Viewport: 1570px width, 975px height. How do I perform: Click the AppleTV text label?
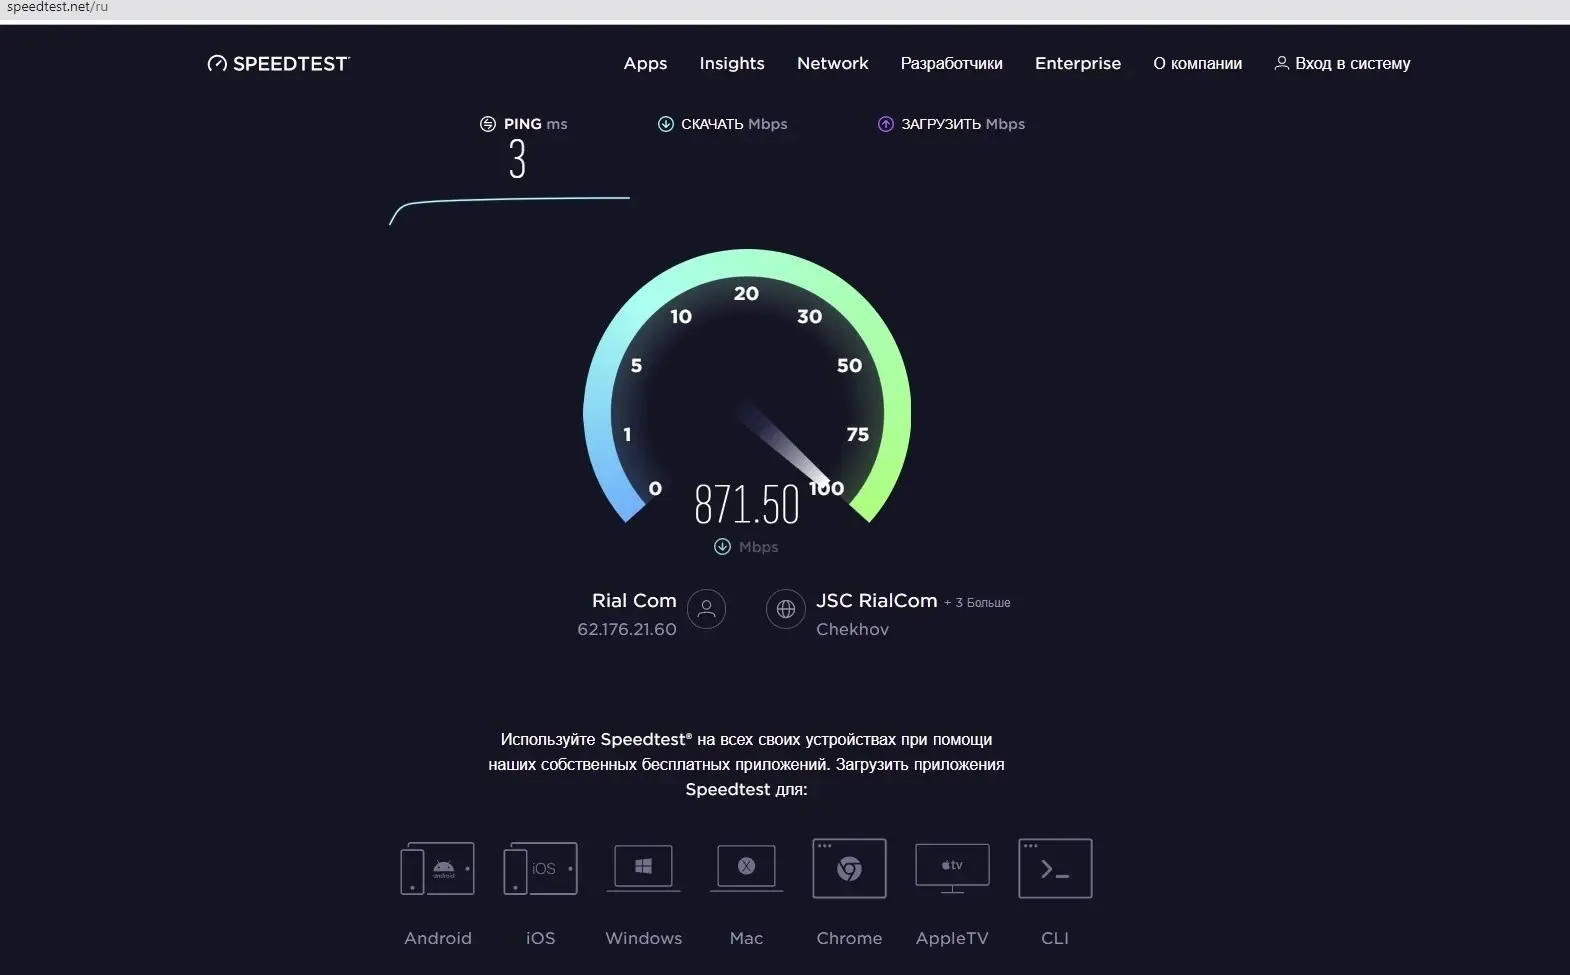(x=952, y=938)
